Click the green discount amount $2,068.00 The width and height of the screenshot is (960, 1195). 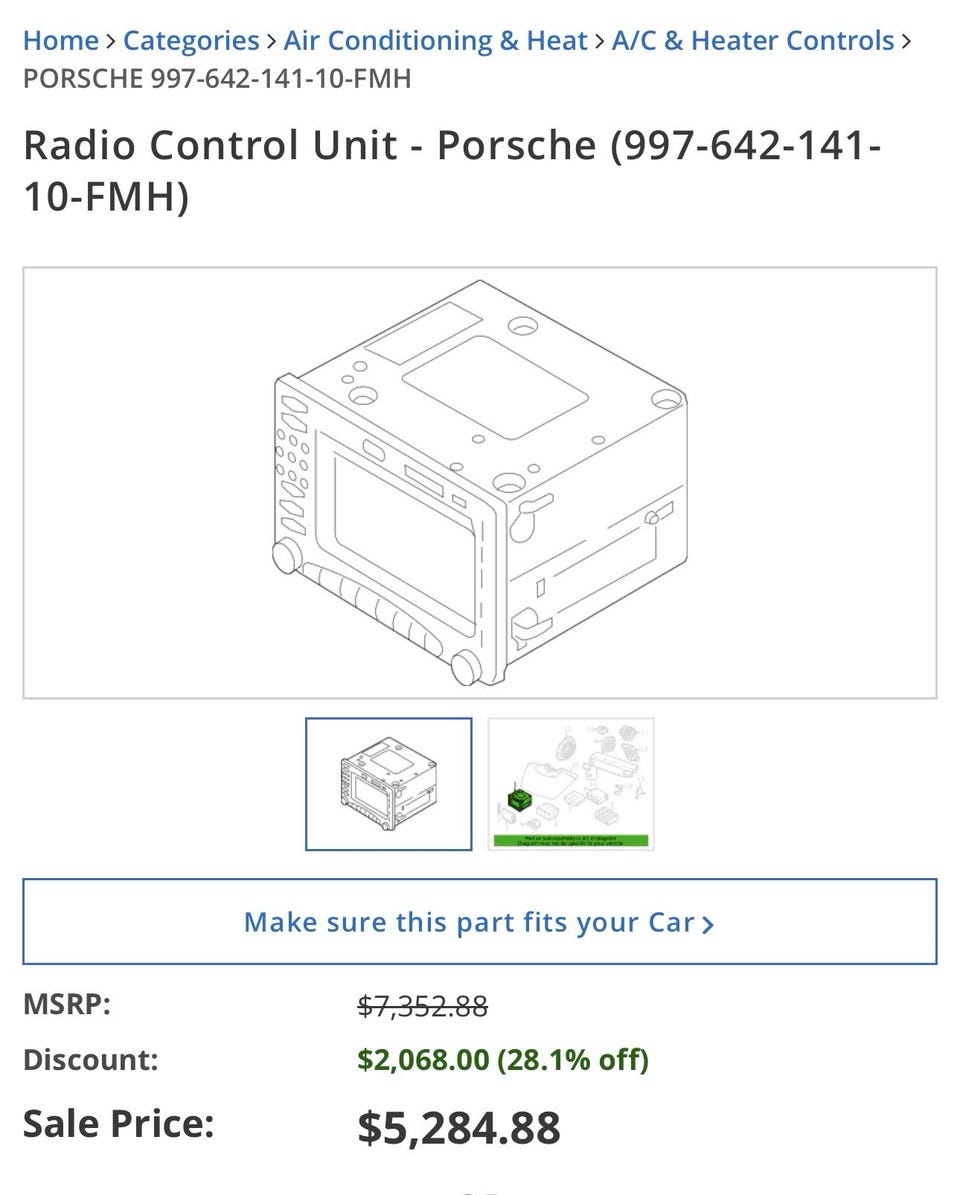pos(423,1059)
